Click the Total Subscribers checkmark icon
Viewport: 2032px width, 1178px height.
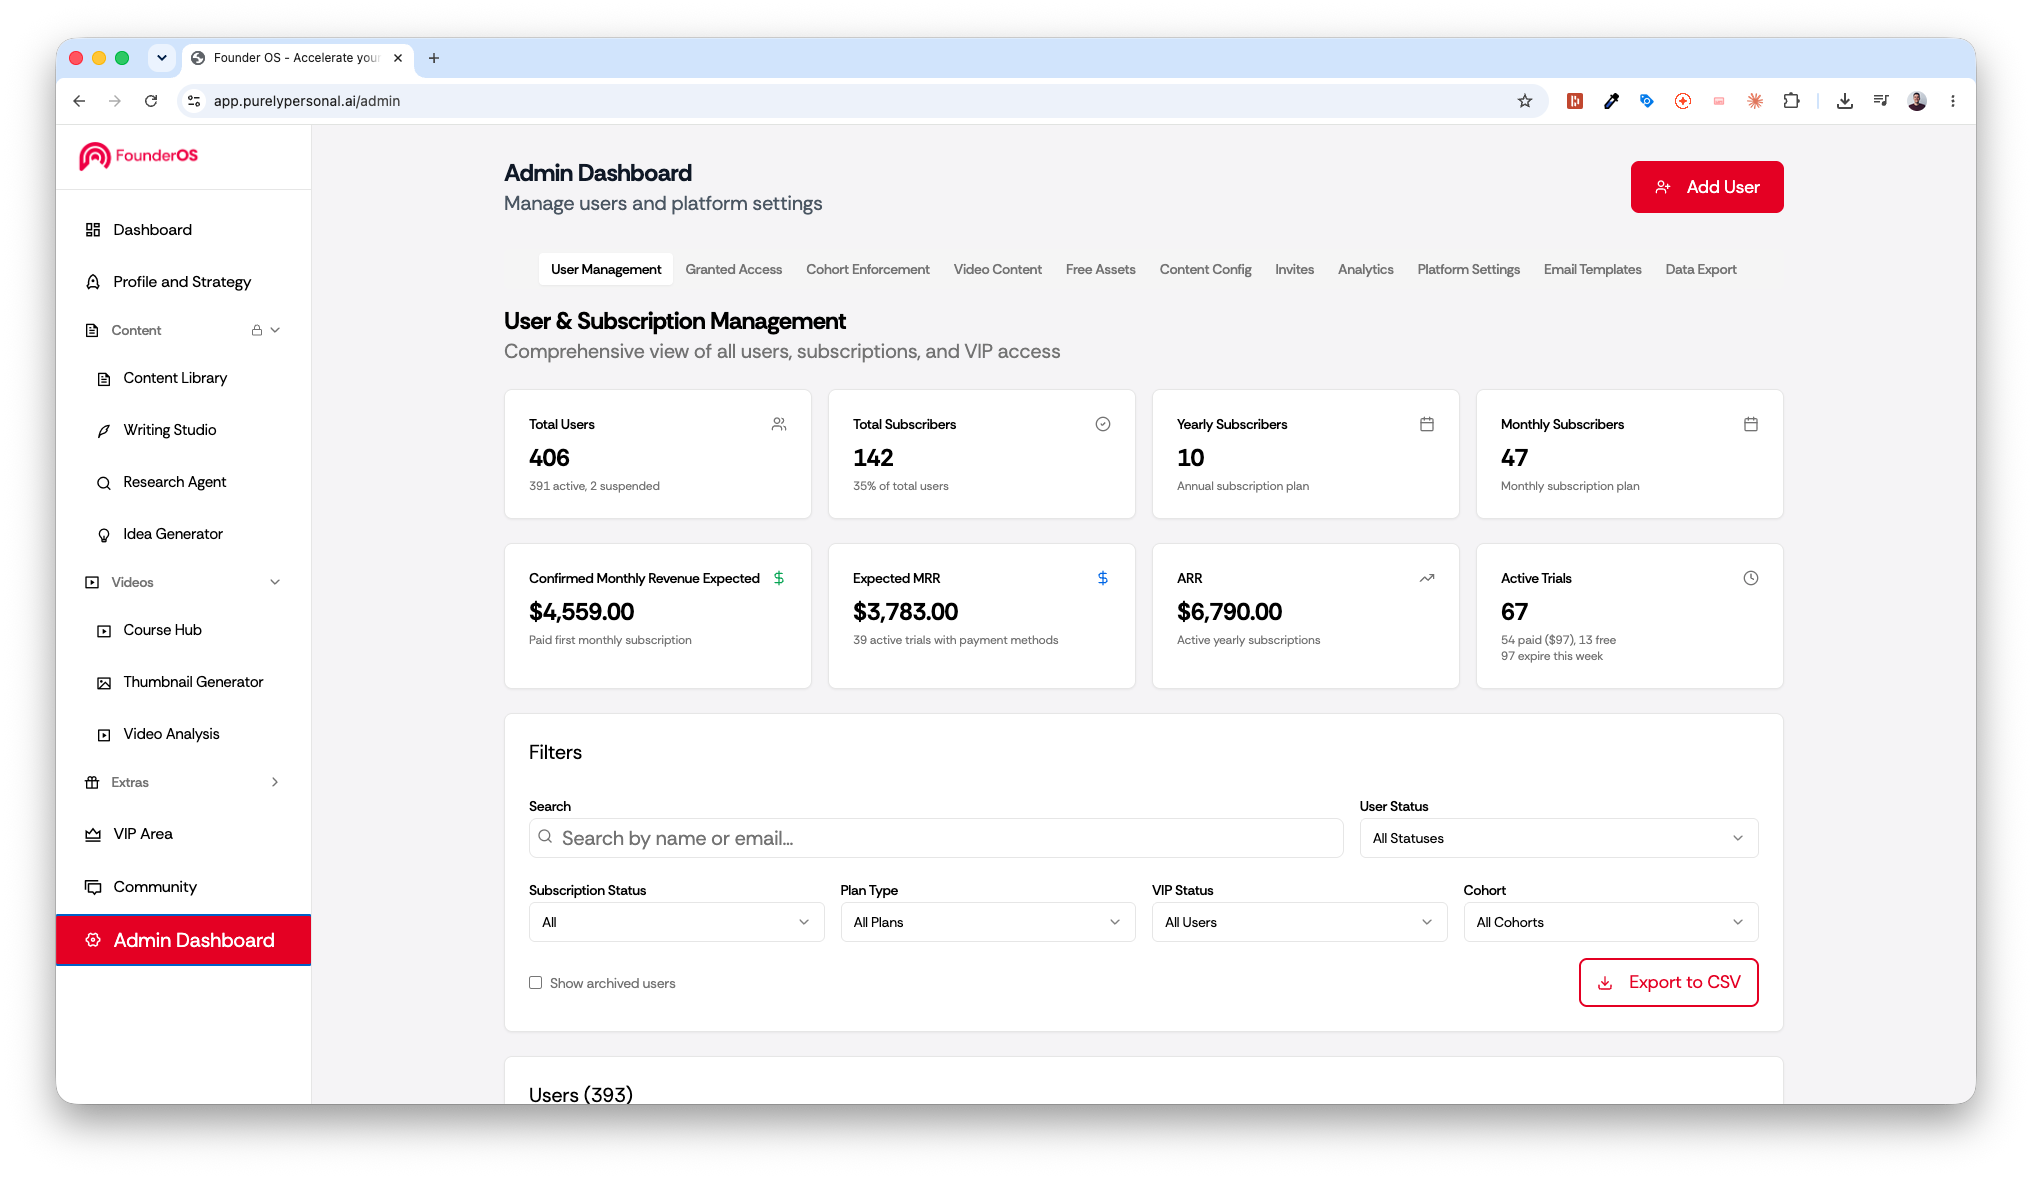[x=1103, y=424]
